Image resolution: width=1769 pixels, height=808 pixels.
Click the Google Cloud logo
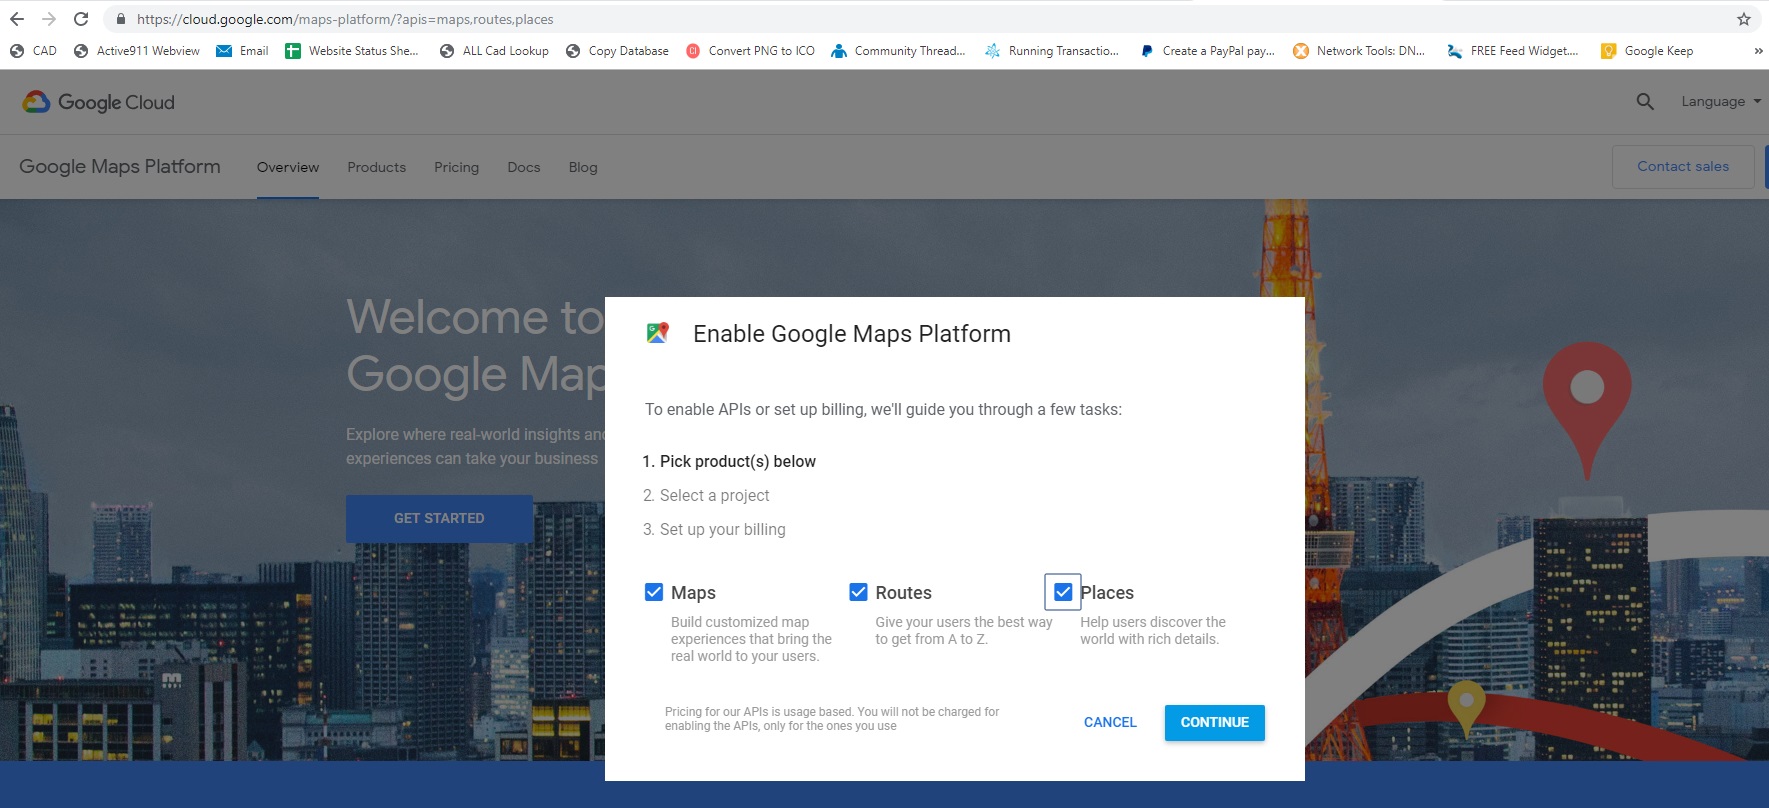point(98,102)
